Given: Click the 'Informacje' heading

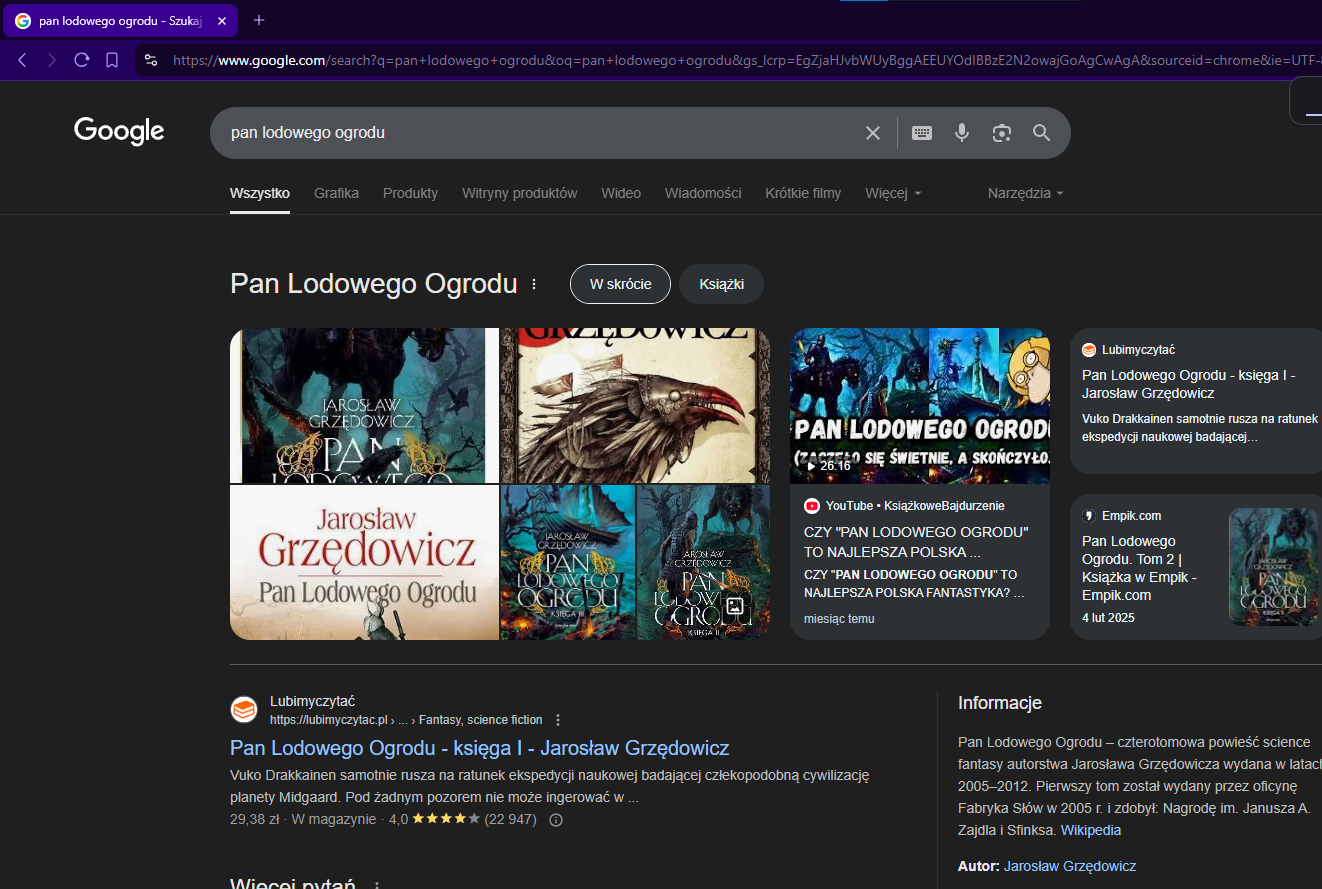Looking at the screenshot, I should tap(1000, 703).
